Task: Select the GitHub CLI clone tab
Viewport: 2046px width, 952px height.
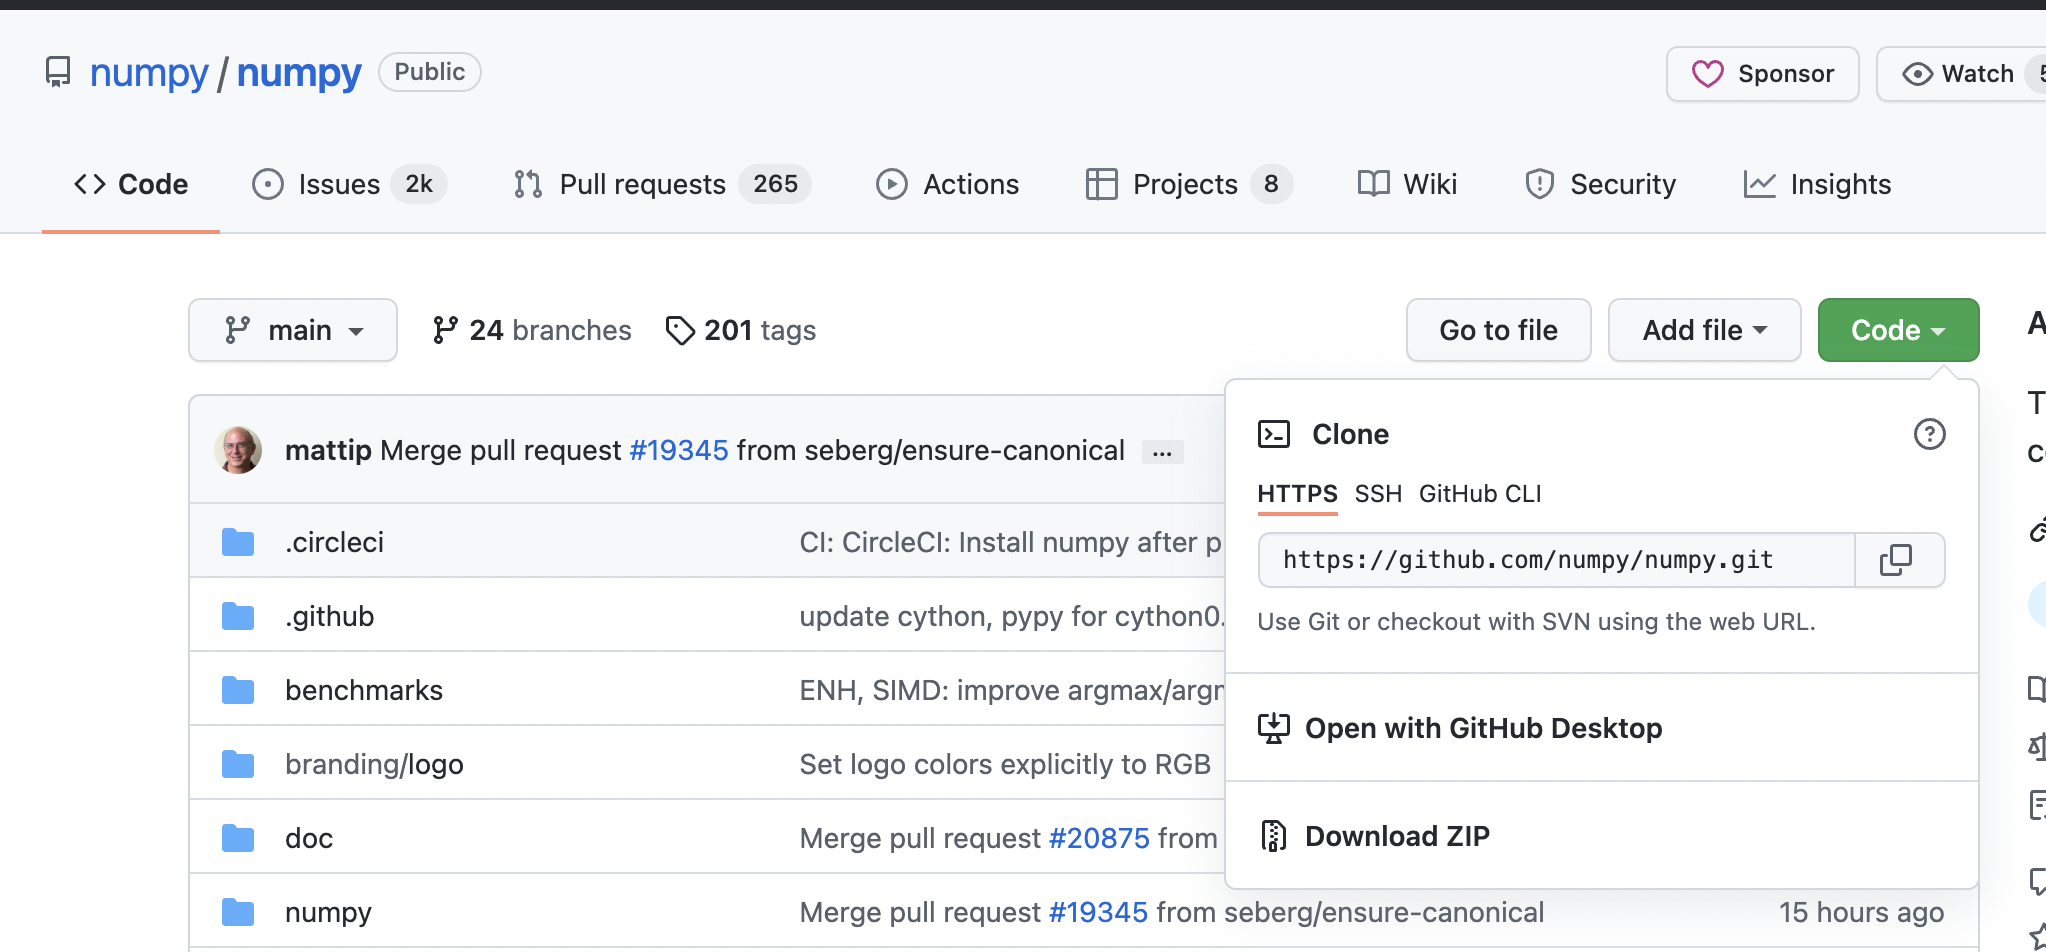Action: pos(1480,494)
